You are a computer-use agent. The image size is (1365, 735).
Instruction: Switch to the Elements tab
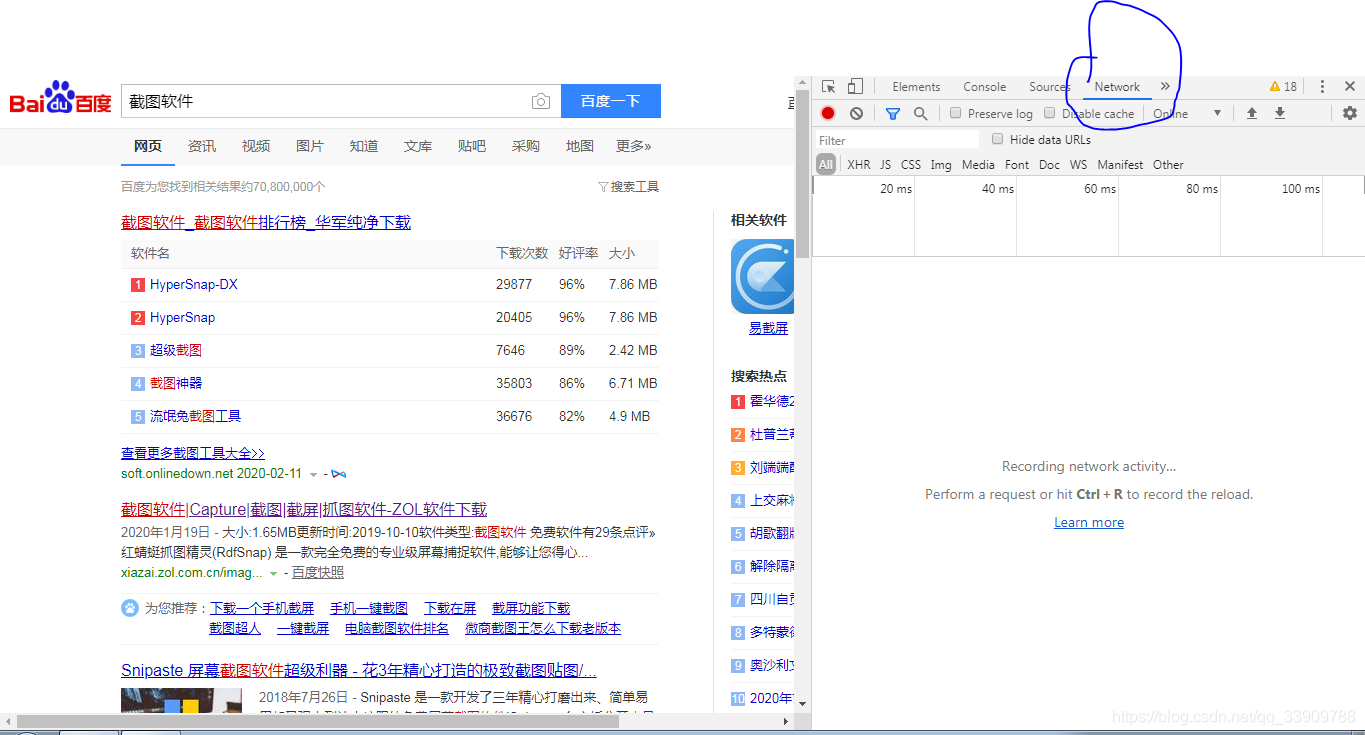pyautogui.click(x=916, y=87)
